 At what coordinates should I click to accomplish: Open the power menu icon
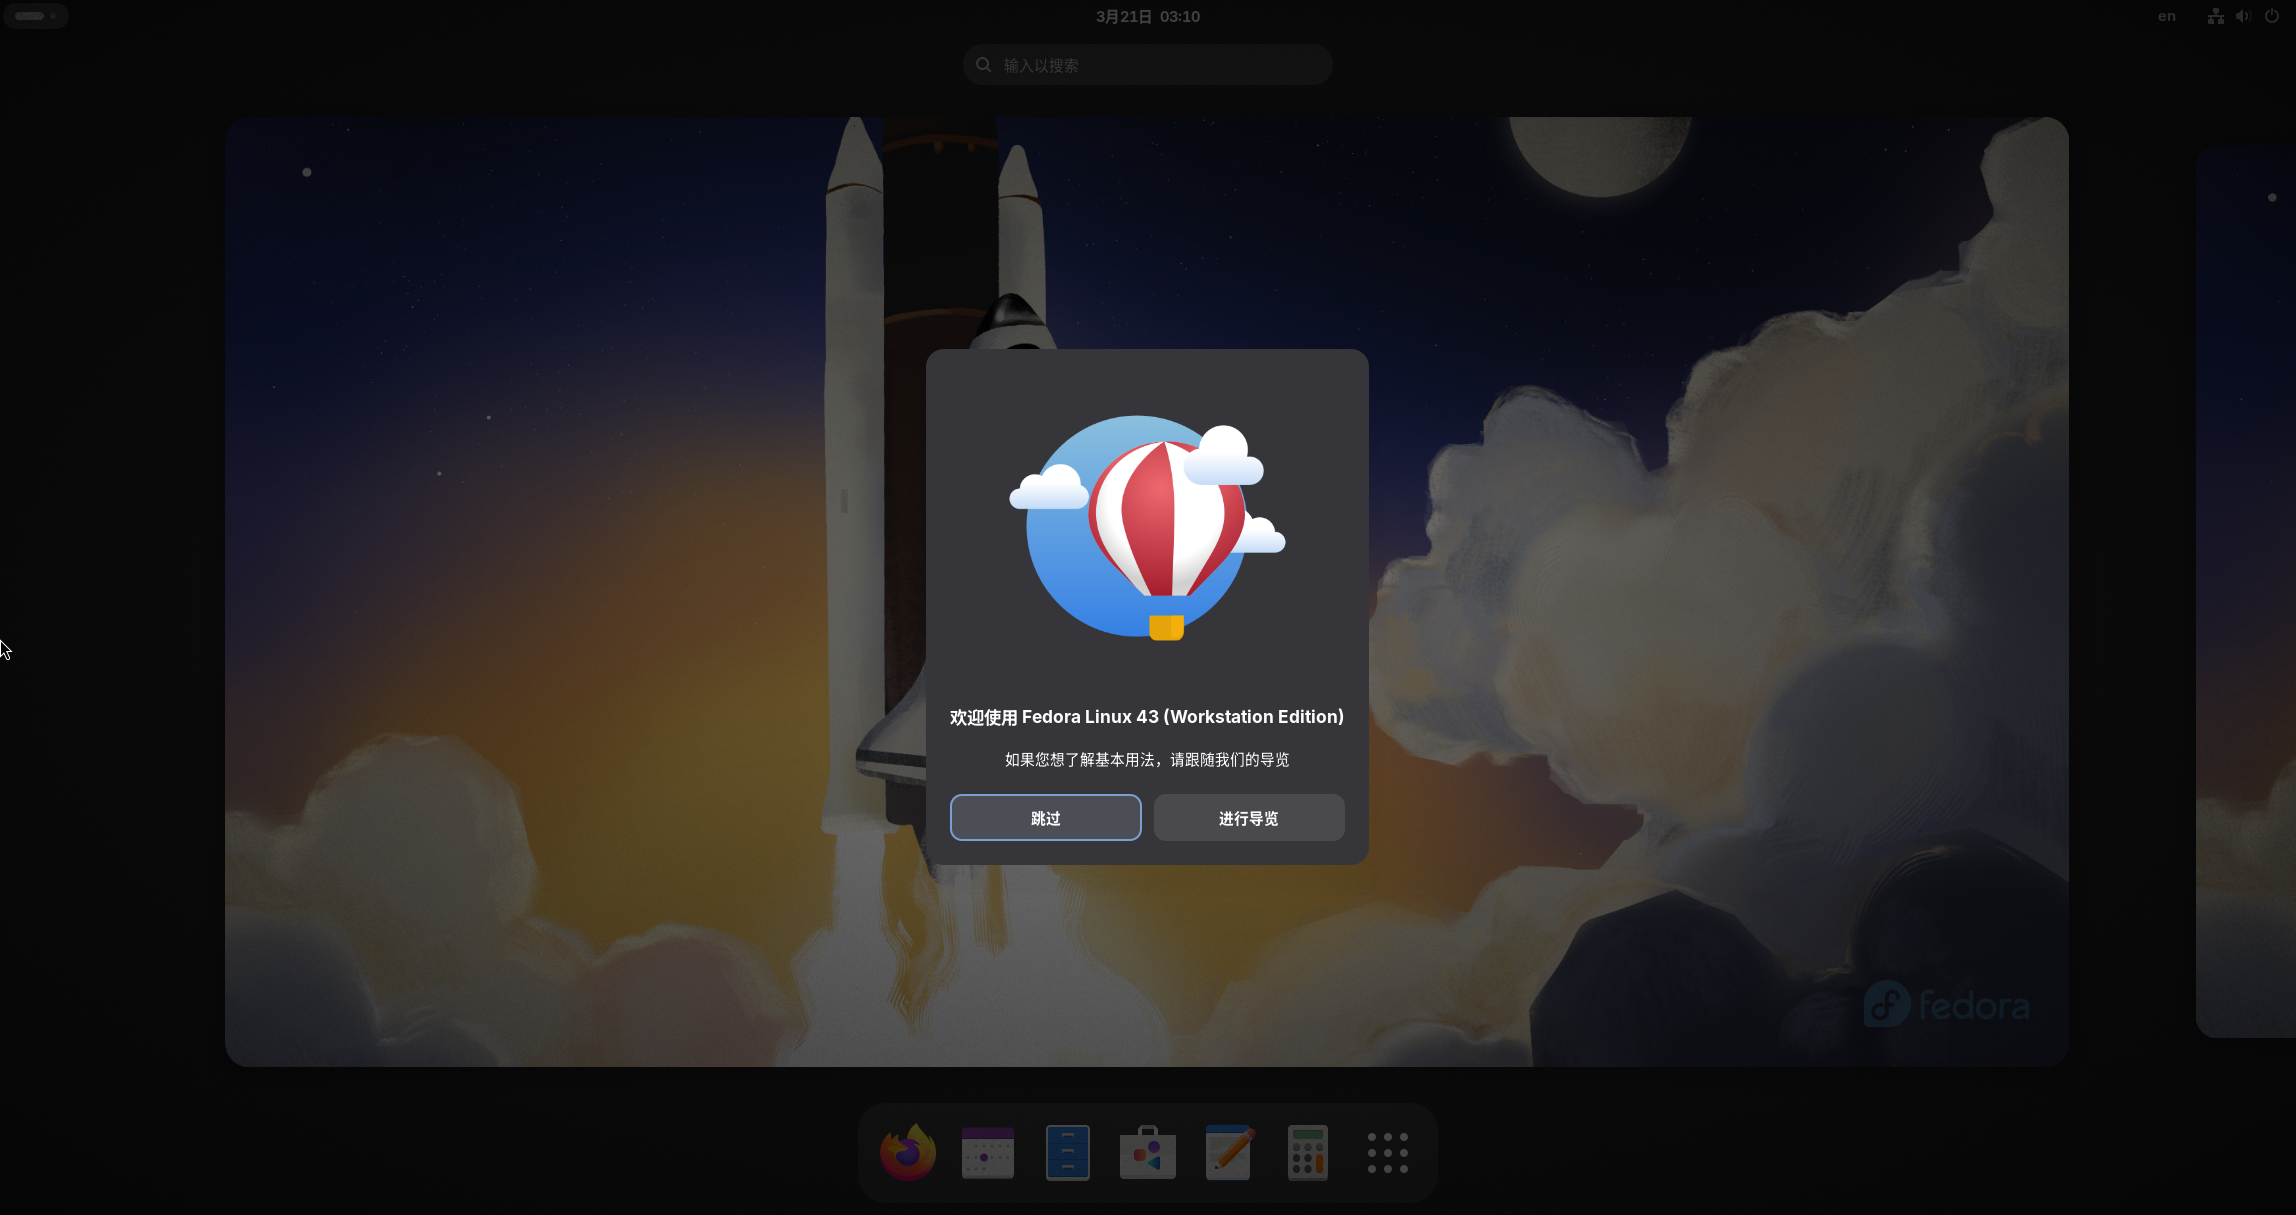point(2271,16)
